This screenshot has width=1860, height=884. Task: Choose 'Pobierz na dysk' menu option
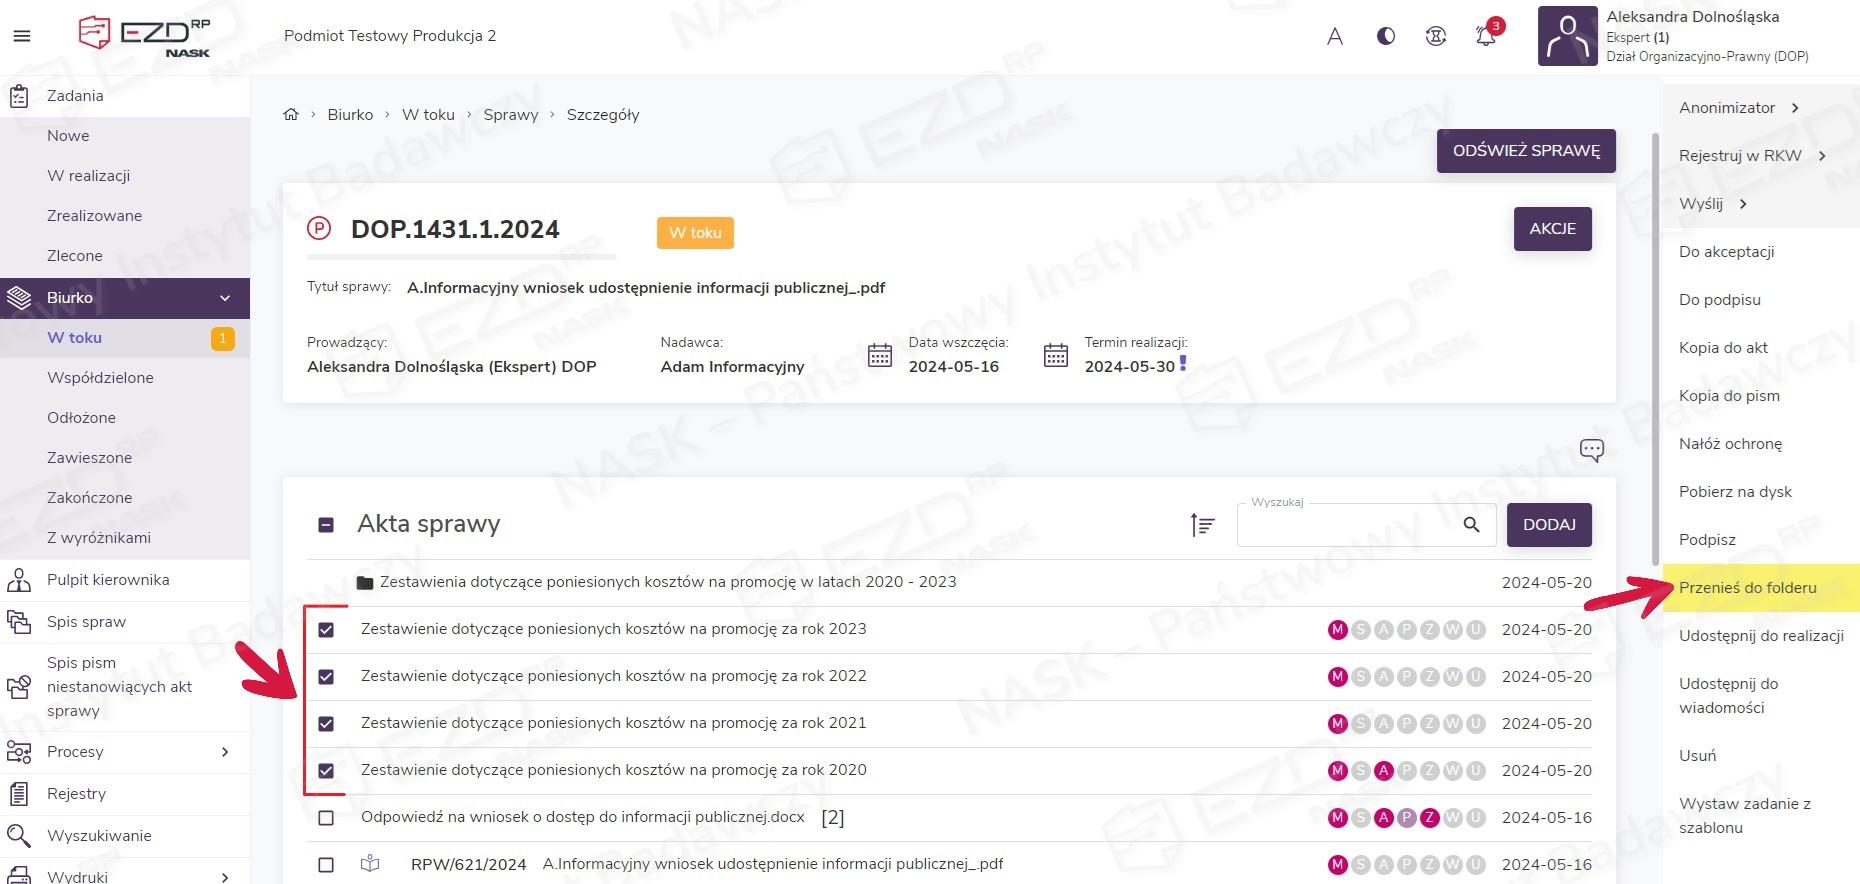tap(1735, 492)
